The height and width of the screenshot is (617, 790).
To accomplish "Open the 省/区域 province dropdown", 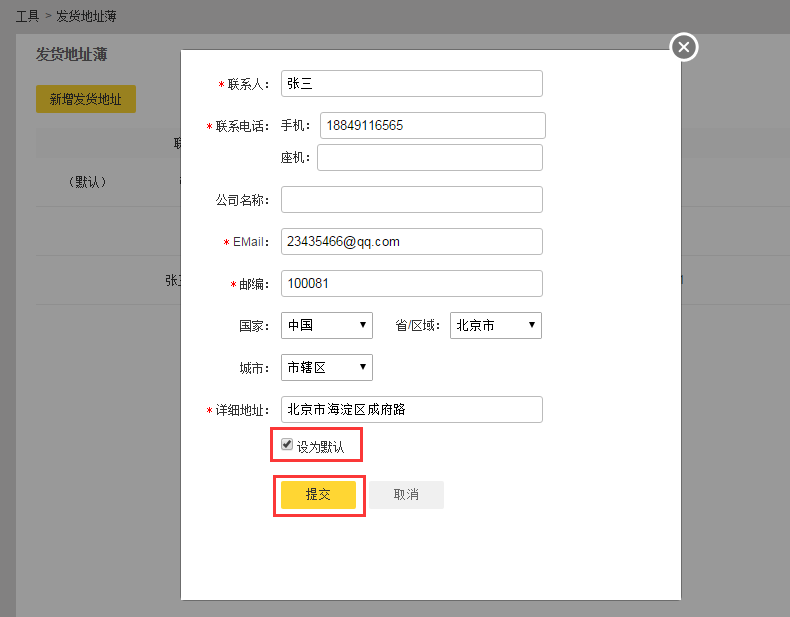I will click(x=496, y=325).
